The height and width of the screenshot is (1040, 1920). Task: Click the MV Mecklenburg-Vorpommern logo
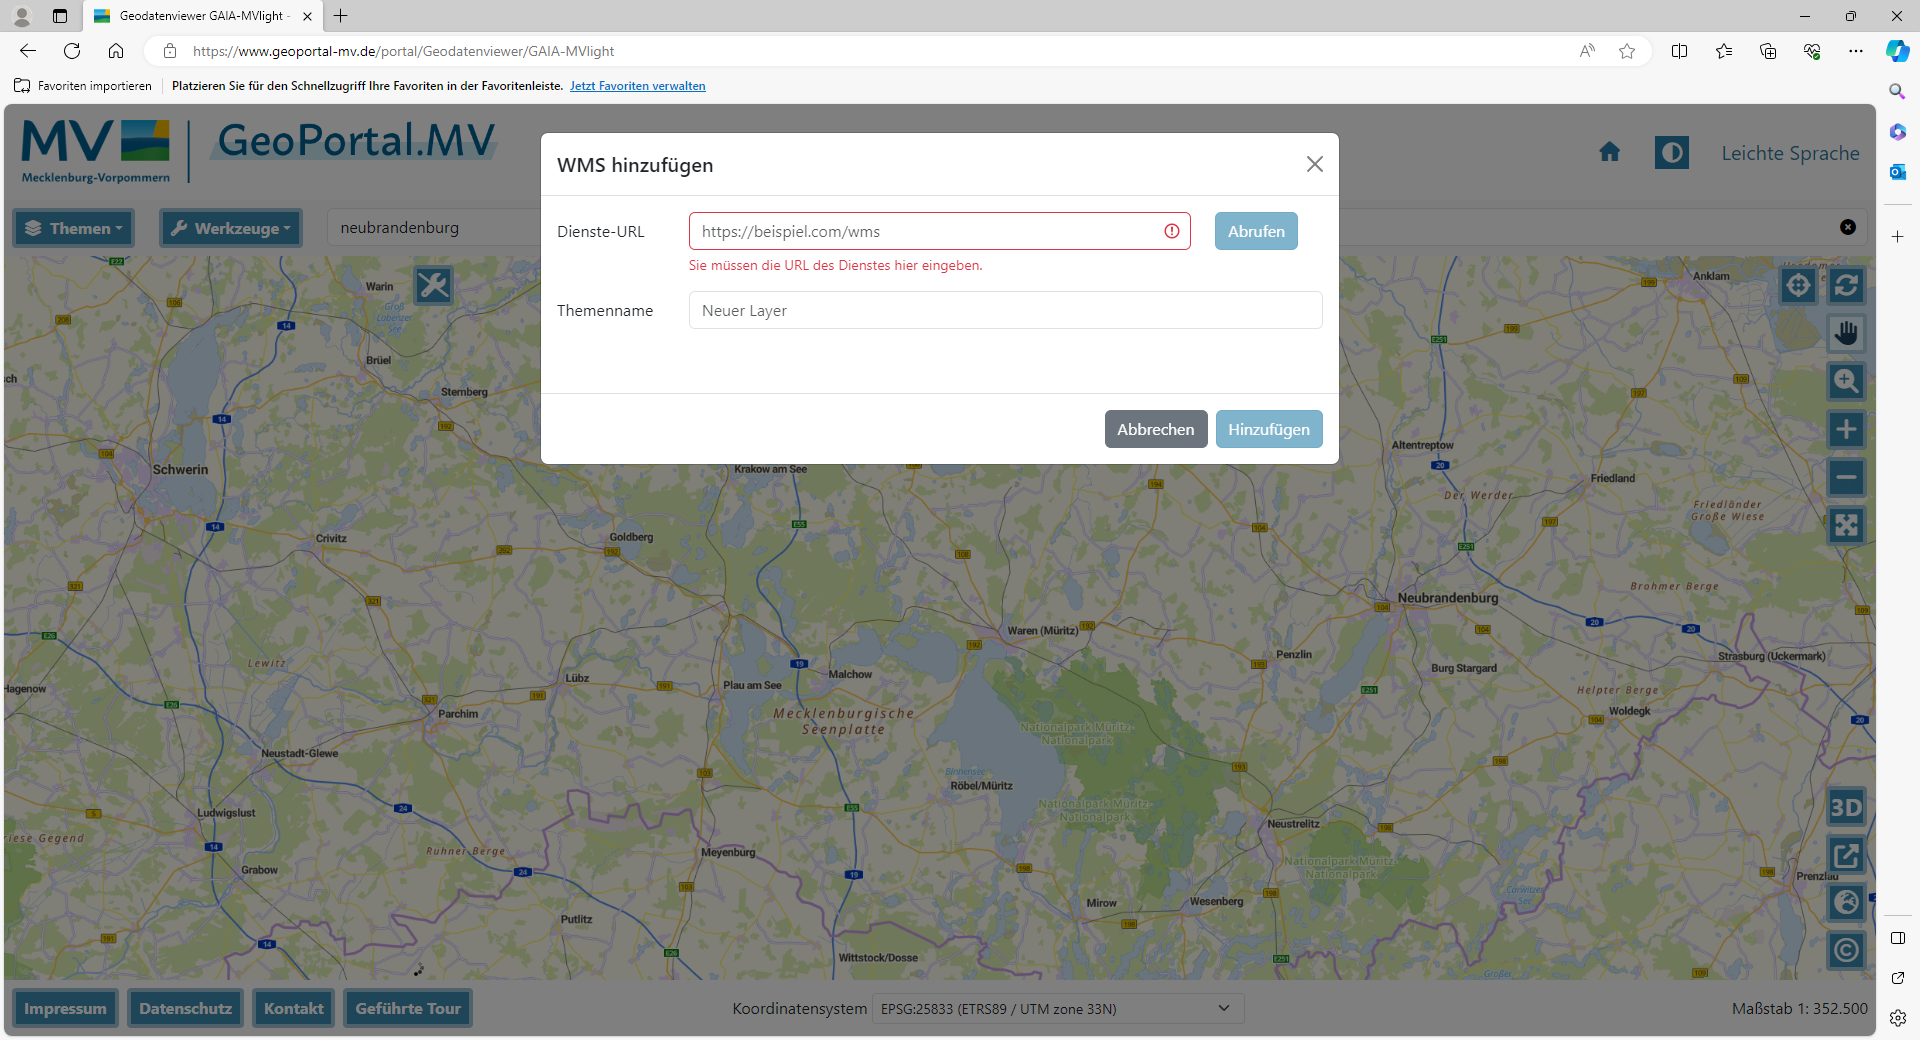pos(96,151)
